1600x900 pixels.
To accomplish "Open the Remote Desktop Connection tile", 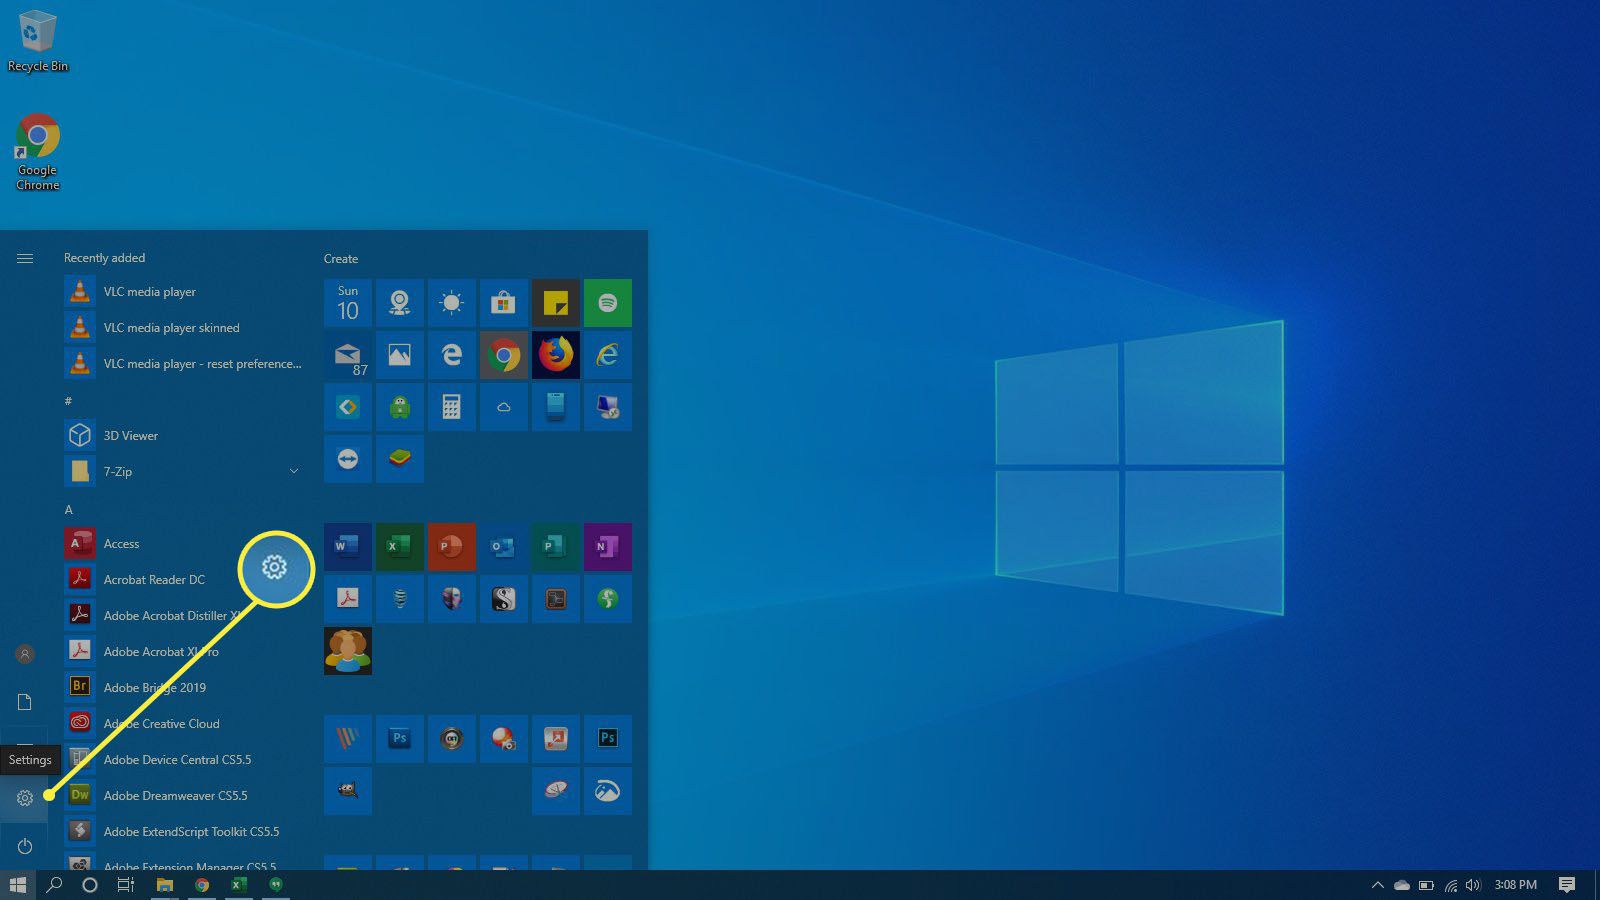I will click(x=608, y=407).
